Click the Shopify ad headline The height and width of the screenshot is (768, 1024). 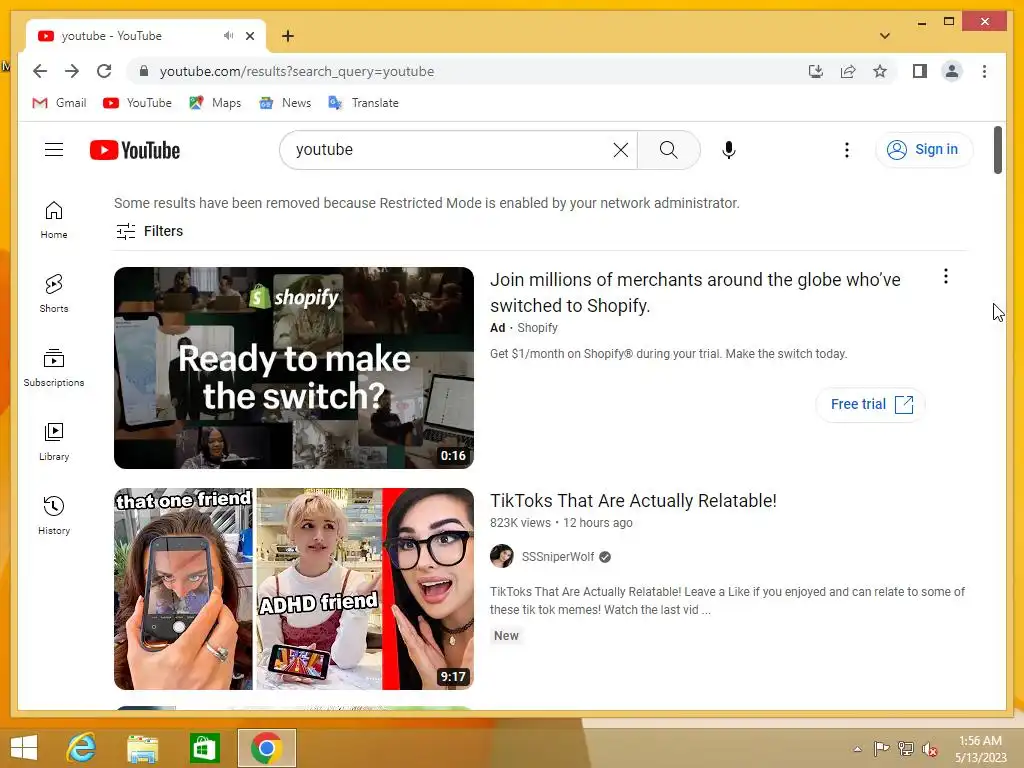695,293
